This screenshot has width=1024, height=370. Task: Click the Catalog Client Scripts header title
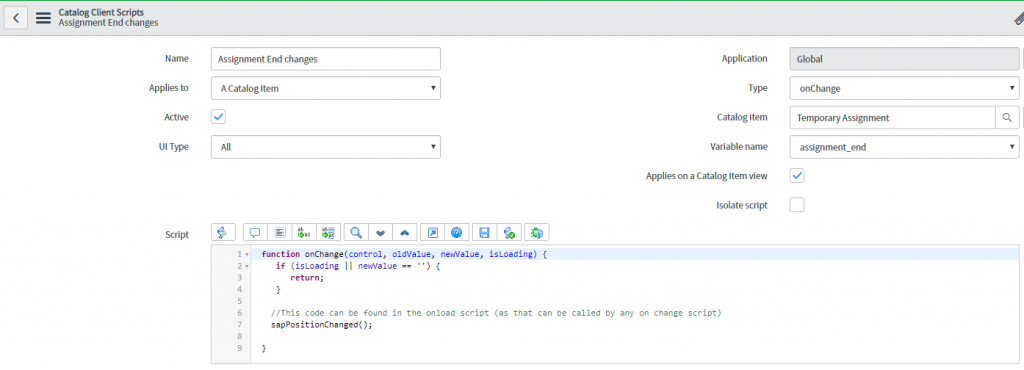pos(101,12)
